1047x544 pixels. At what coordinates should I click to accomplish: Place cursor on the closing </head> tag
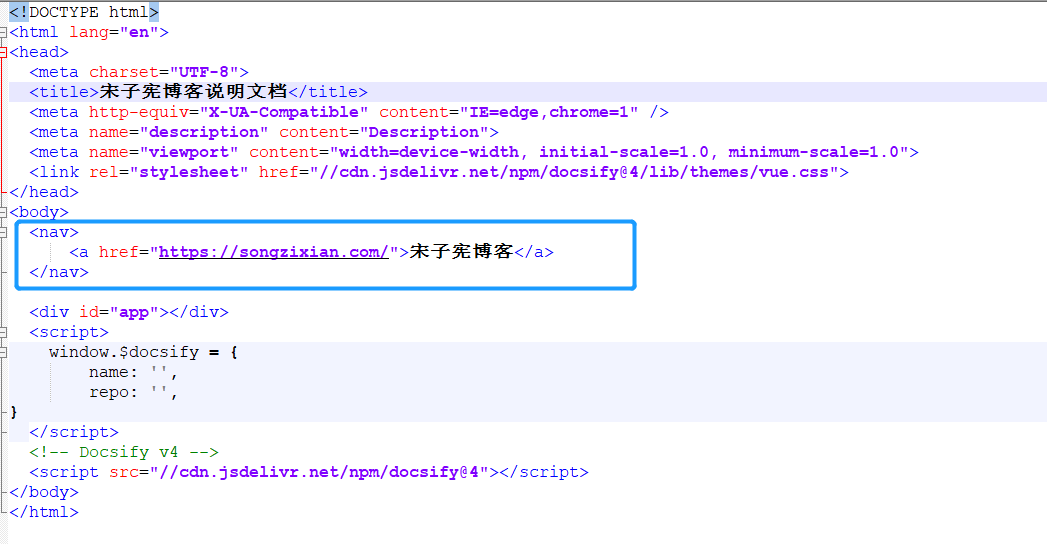(x=44, y=192)
